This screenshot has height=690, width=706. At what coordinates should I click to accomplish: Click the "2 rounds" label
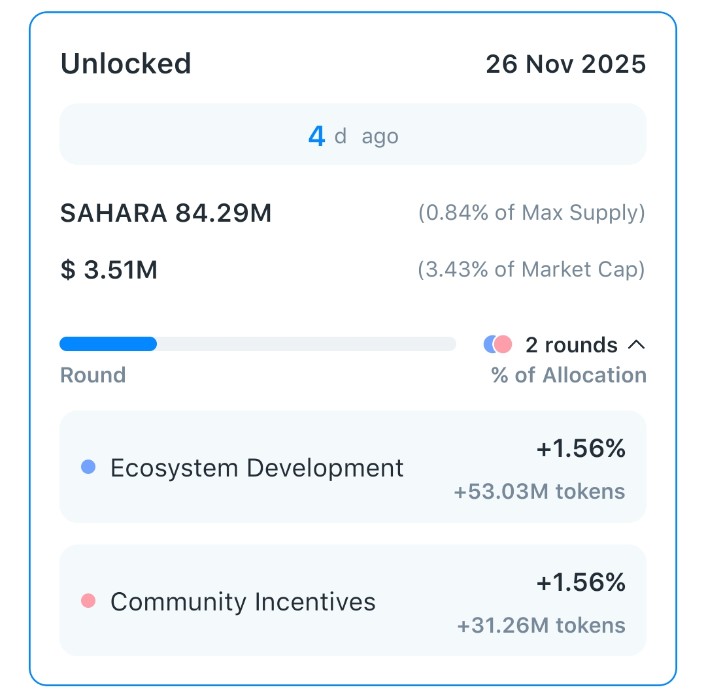pyautogui.click(x=571, y=345)
